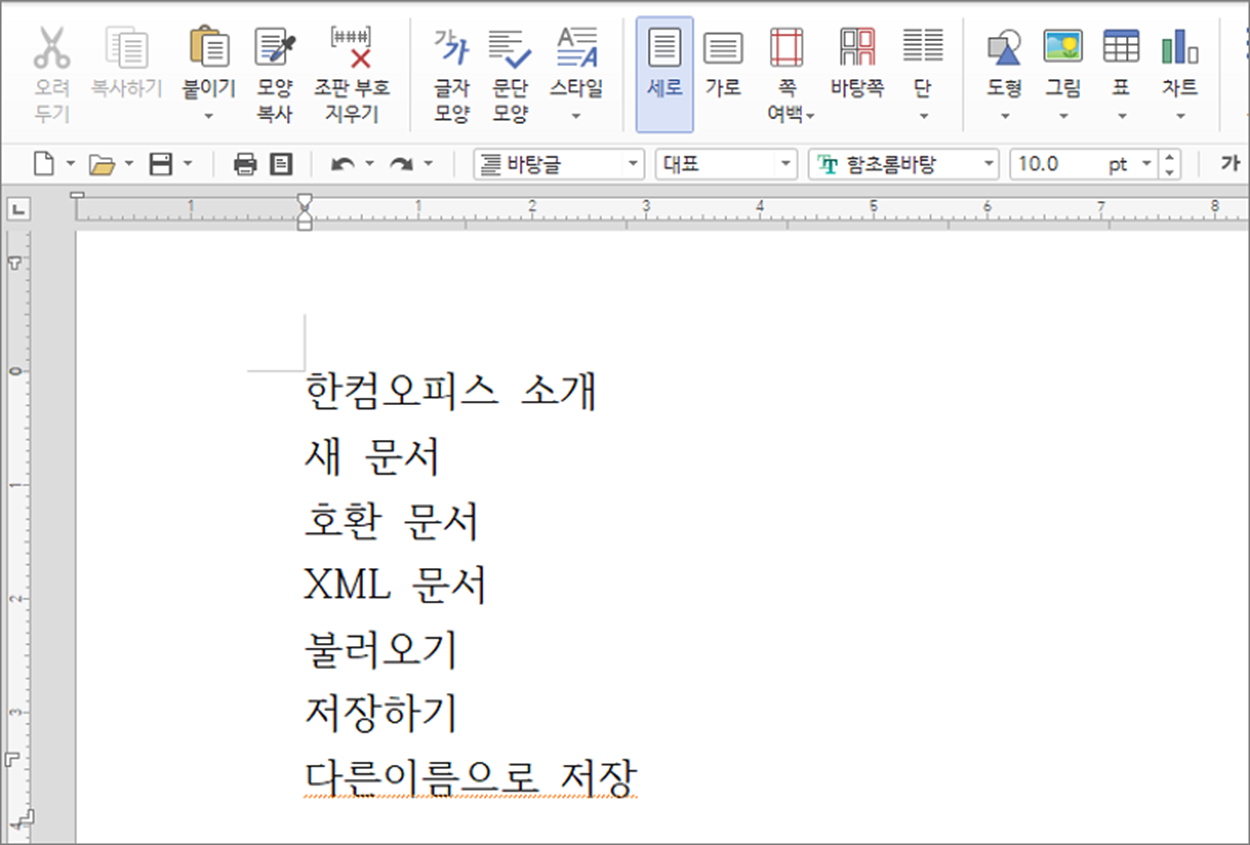Expand the Shapes (도형) dropdown arrow
Viewport: 1250px width, 845px height.
[x=1004, y=116]
